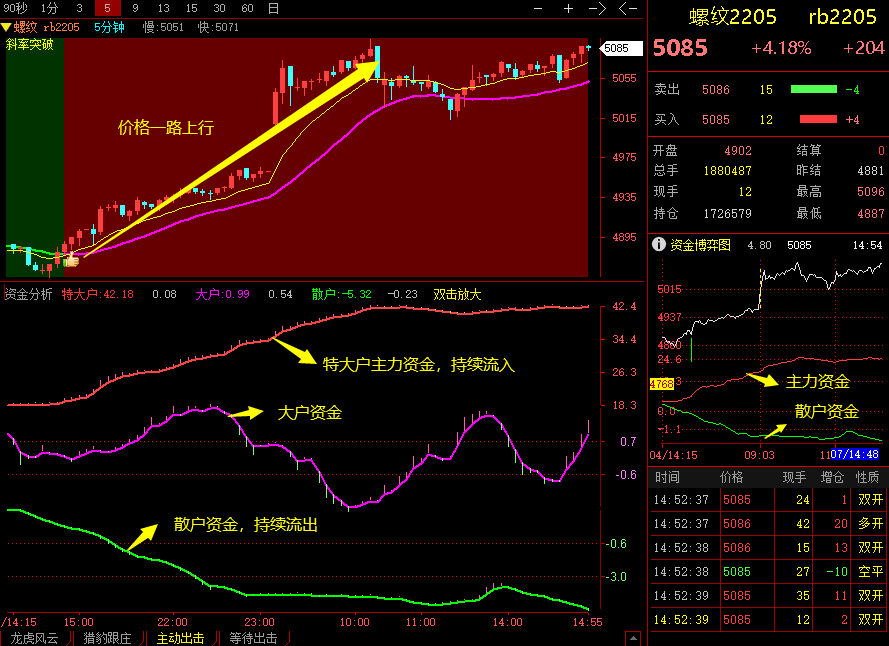Switch to the daily 日 chart

click(x=273, y=8)
